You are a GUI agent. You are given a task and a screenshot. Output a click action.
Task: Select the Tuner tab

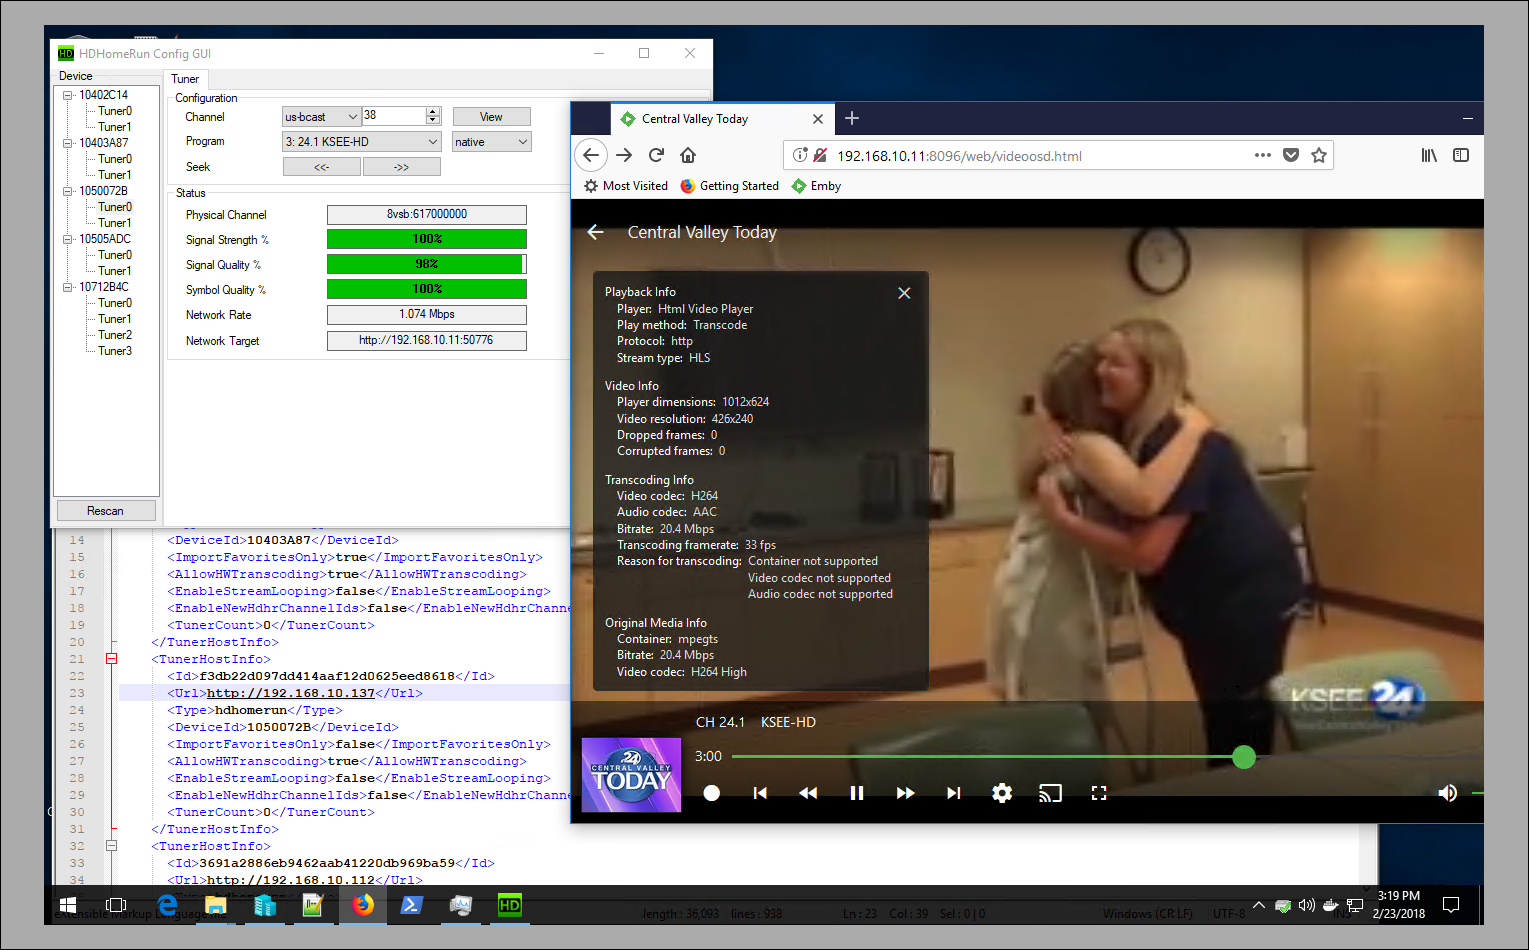point(185,79)
